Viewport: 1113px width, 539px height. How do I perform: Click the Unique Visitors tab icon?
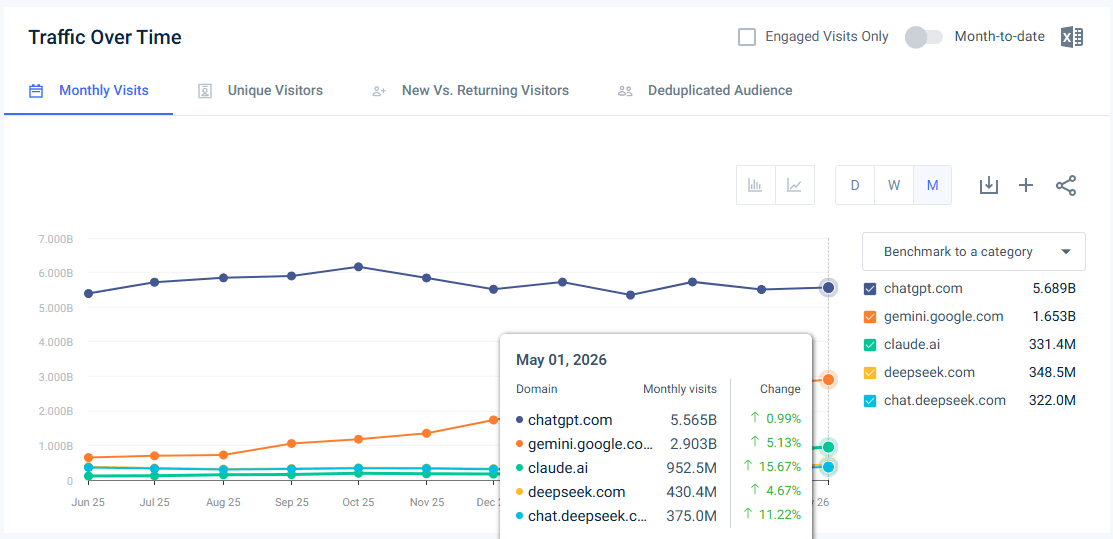point(205,91)
